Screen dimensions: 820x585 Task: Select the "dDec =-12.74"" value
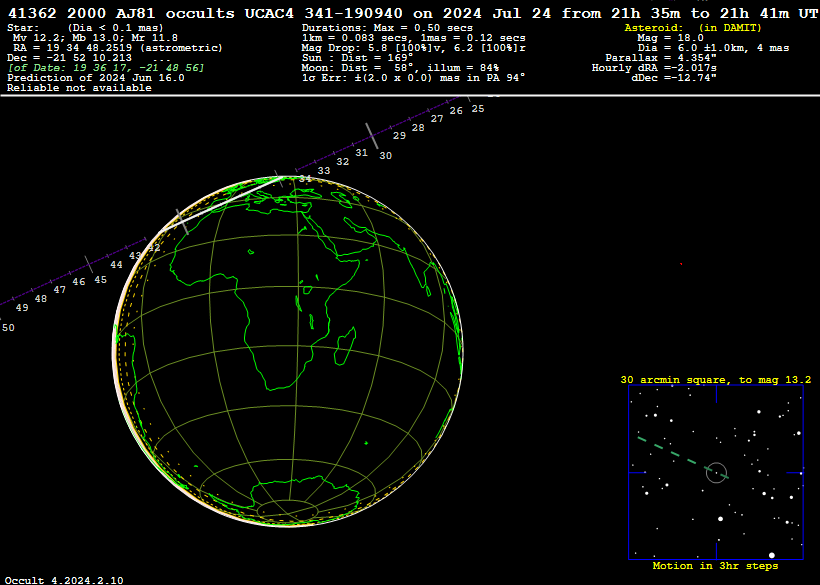pyautogui.click(x=674, y=77)
